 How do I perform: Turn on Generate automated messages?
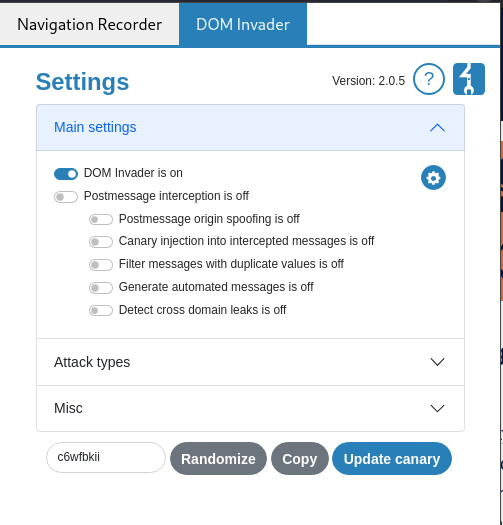tap(101, 288)
